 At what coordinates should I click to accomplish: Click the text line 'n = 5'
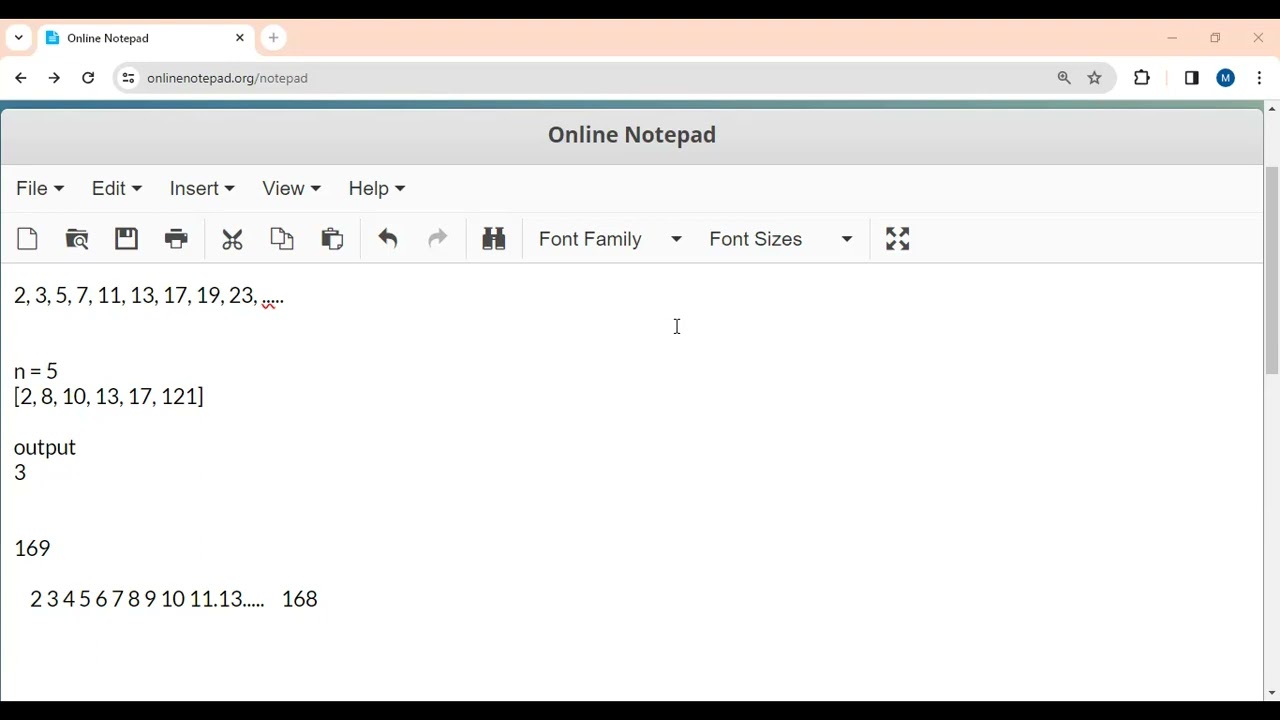pos(36,371)
